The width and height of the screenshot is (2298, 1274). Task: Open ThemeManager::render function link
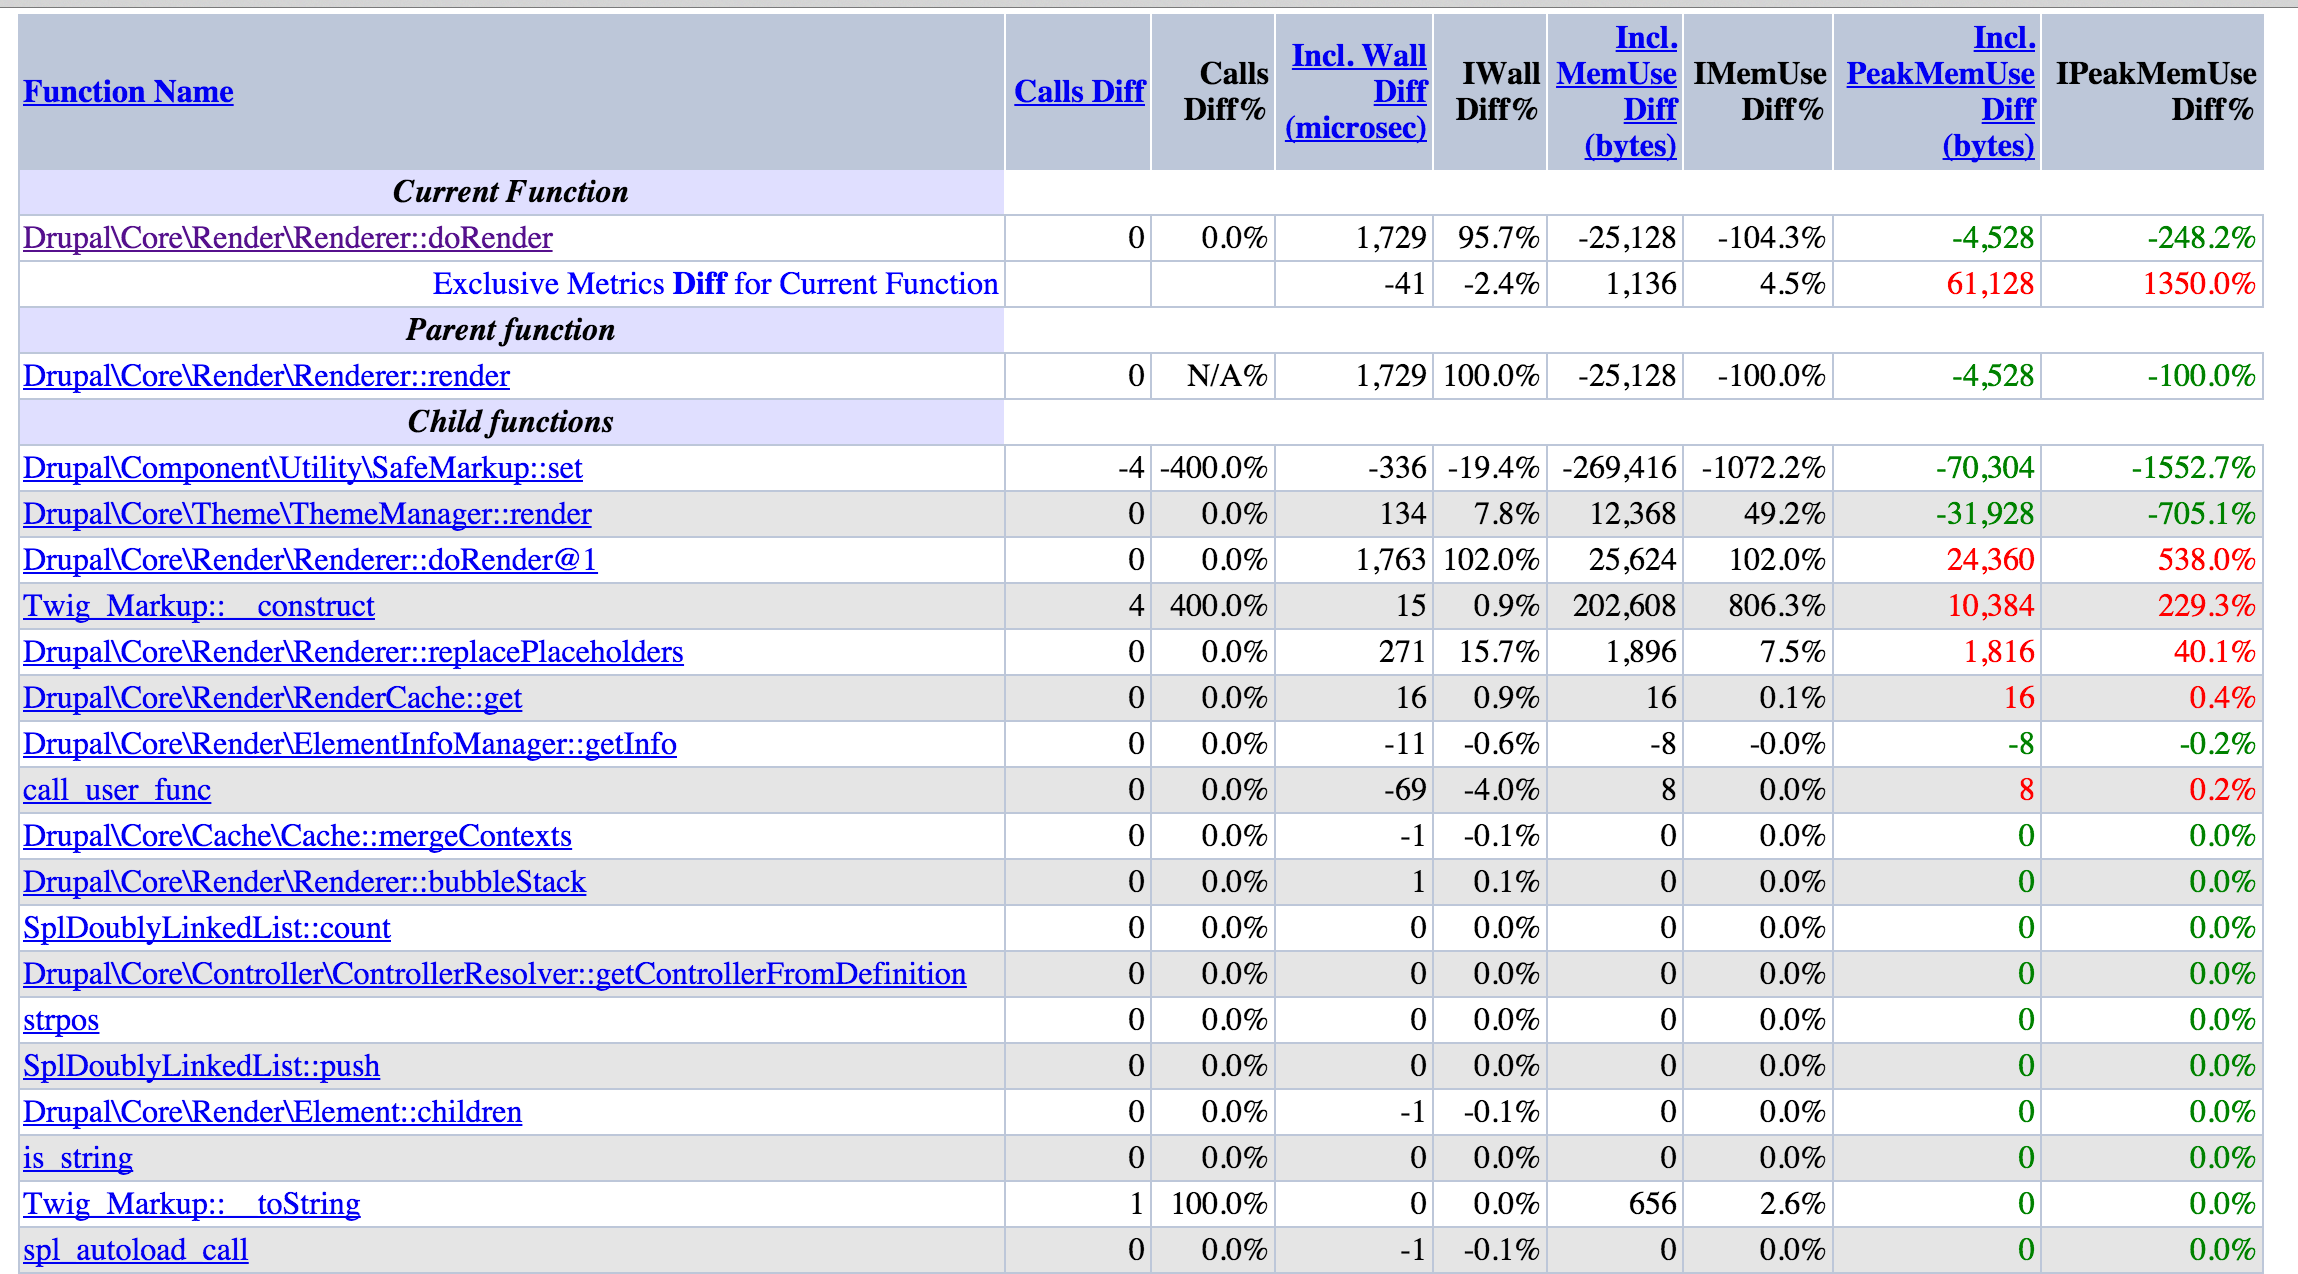[307, 514]
